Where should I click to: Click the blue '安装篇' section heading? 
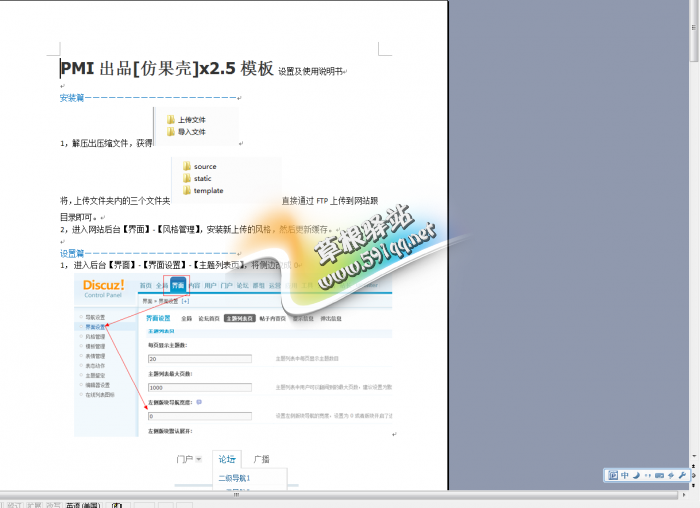point(72,98)
